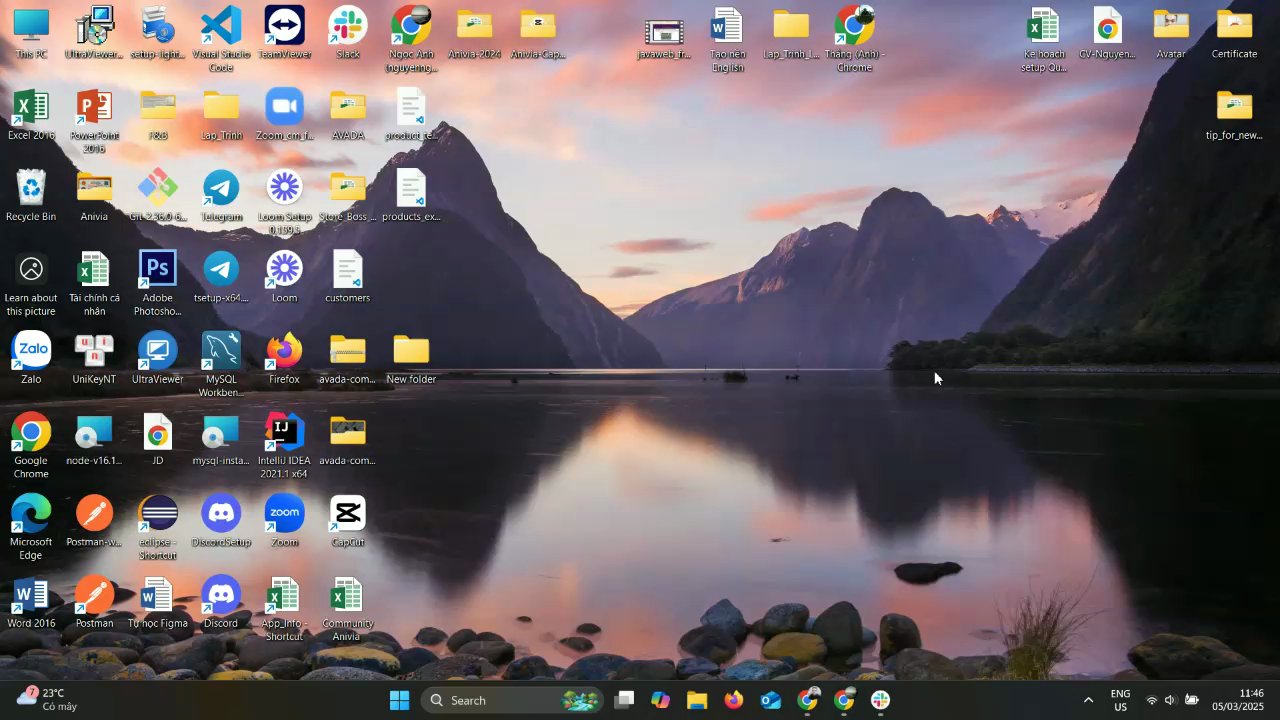Select the Store_Boss folder
This screenshot has width=1280, height=720.
tap(348, 195)
